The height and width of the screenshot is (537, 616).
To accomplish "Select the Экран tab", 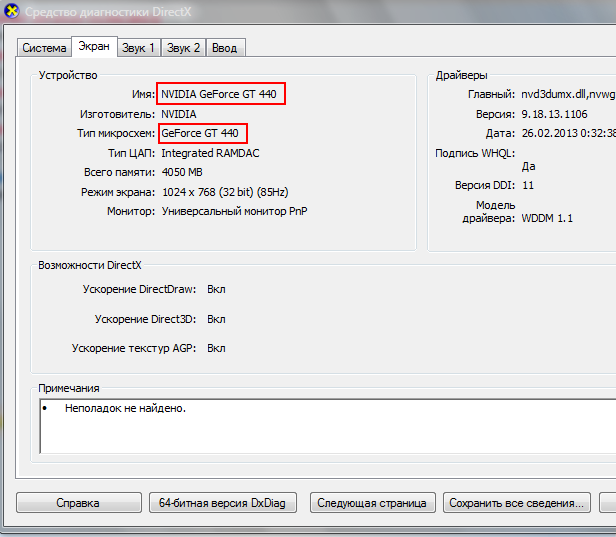I will 93,47.
